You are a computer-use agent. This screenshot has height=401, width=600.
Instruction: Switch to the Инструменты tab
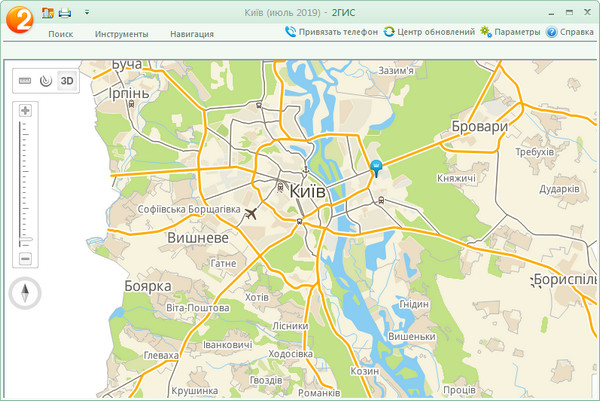pyautogui.click(x=122, y=34)
